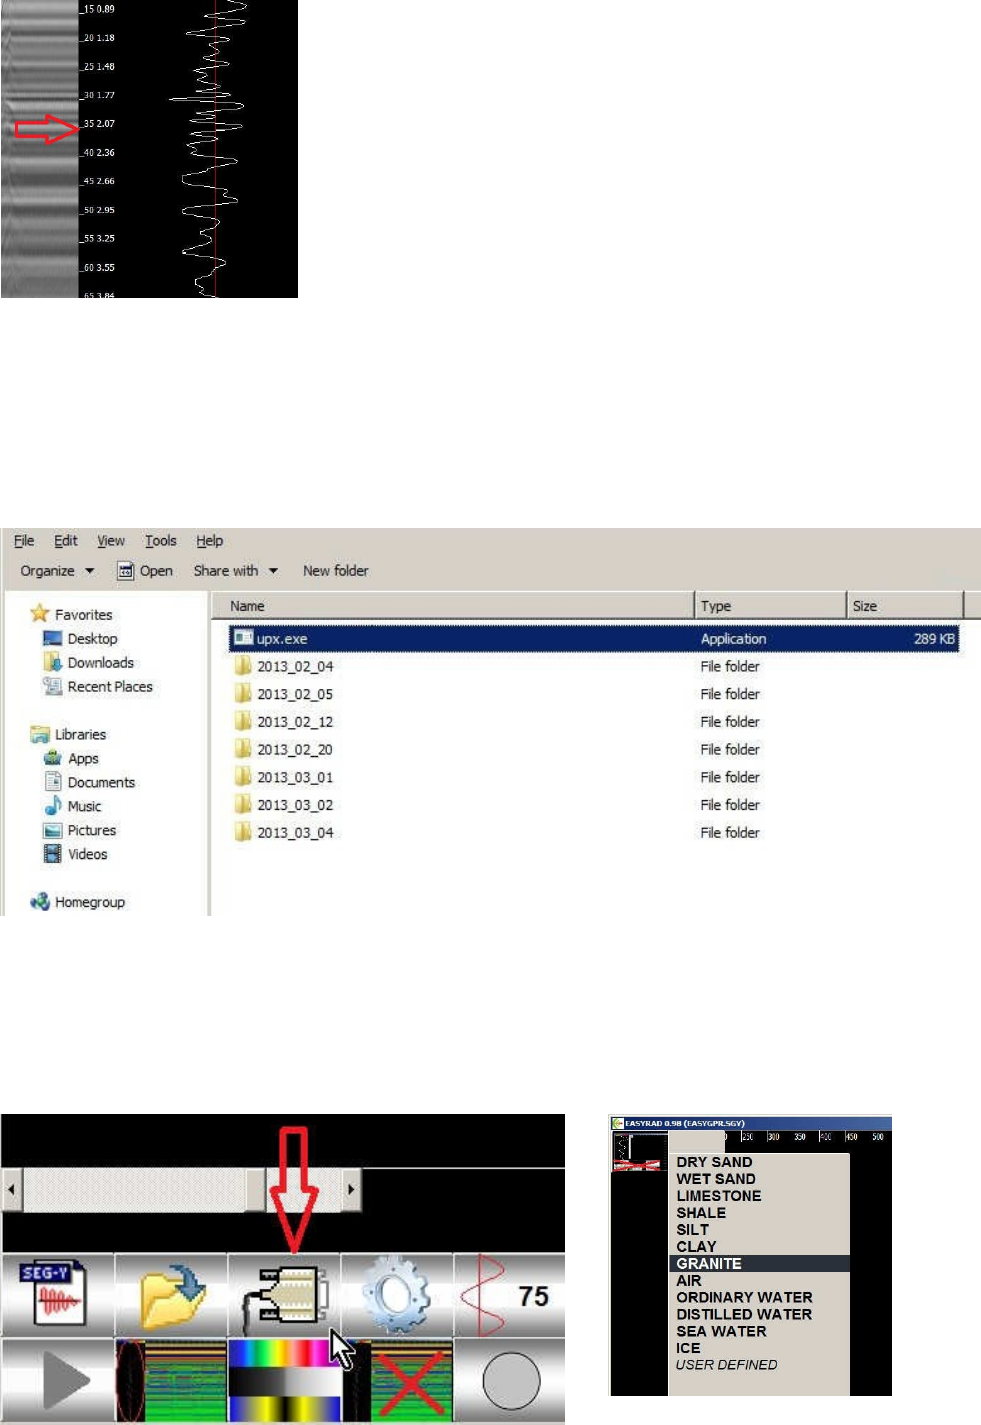The image size is (981, 1425).
Task: Select the Music library
Action: pos(72,806)
